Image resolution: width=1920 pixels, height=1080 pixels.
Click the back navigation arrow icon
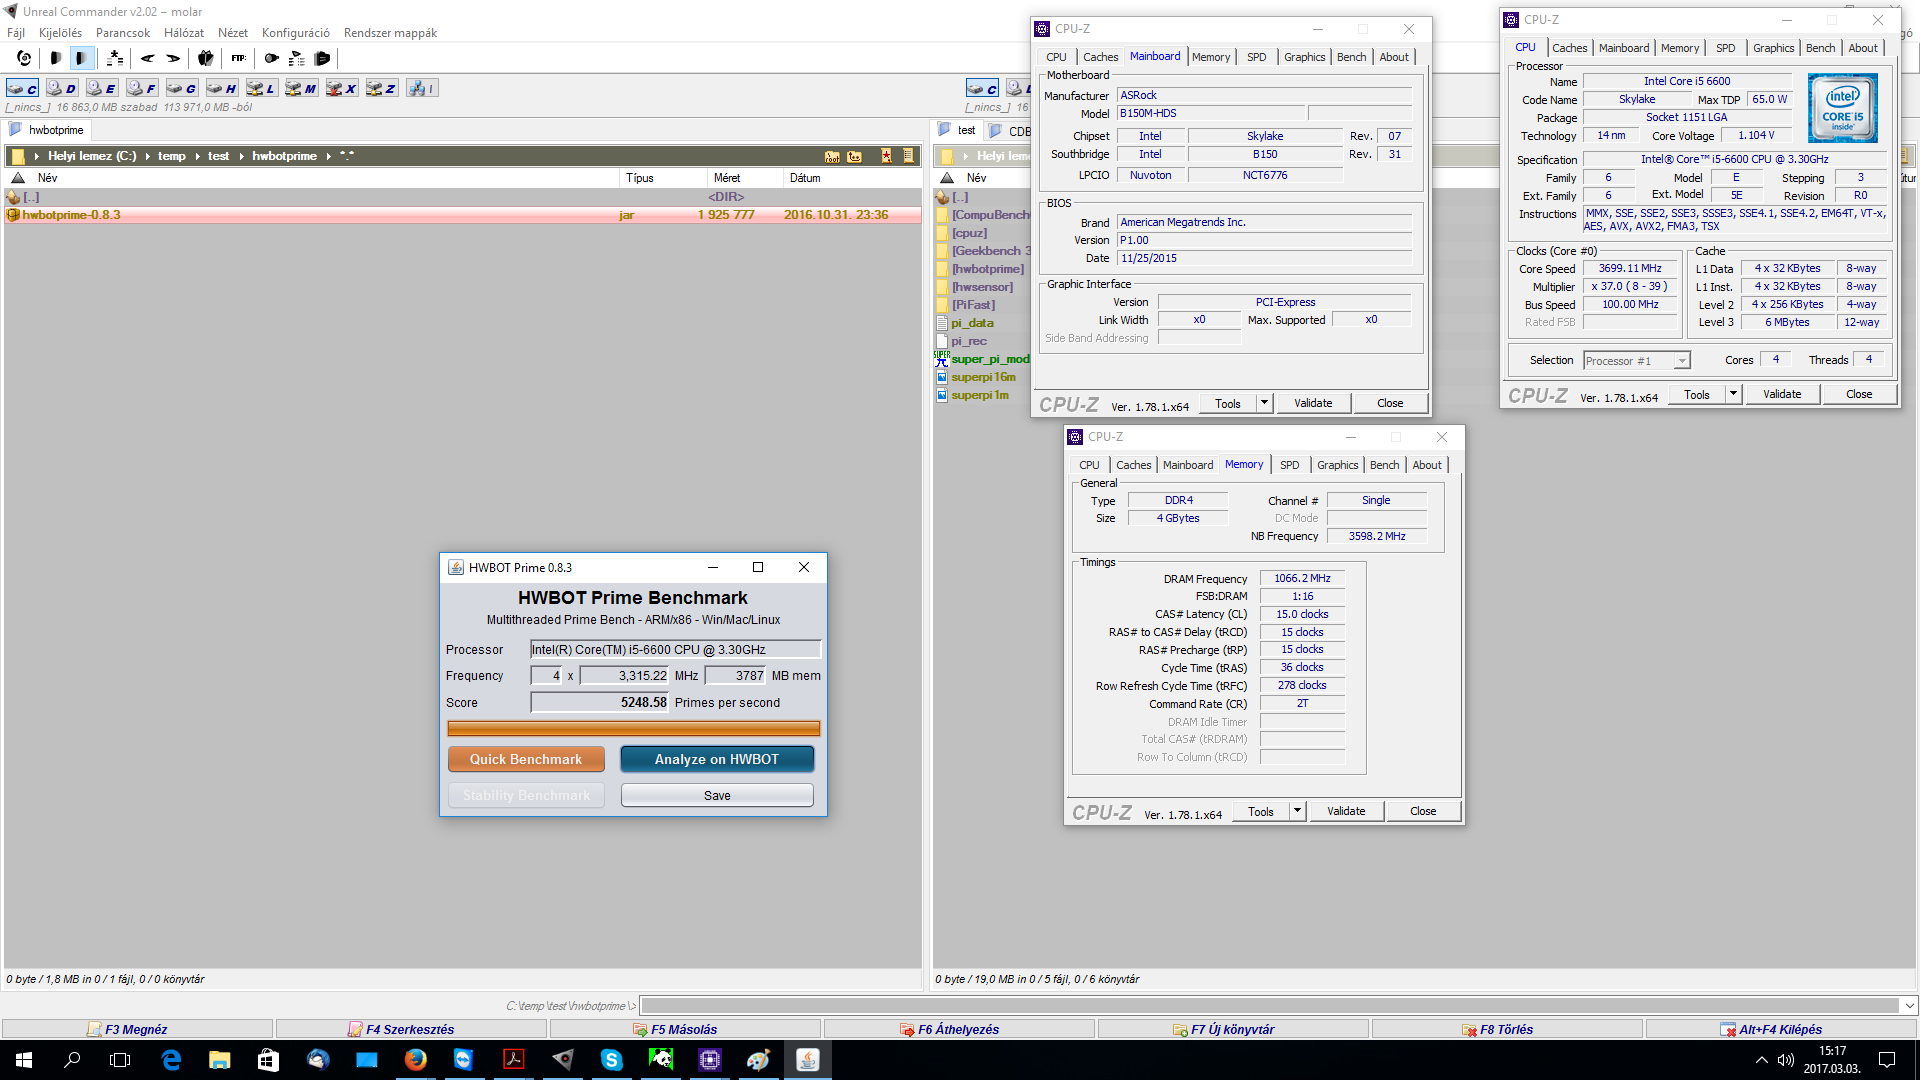coord(148,58)
